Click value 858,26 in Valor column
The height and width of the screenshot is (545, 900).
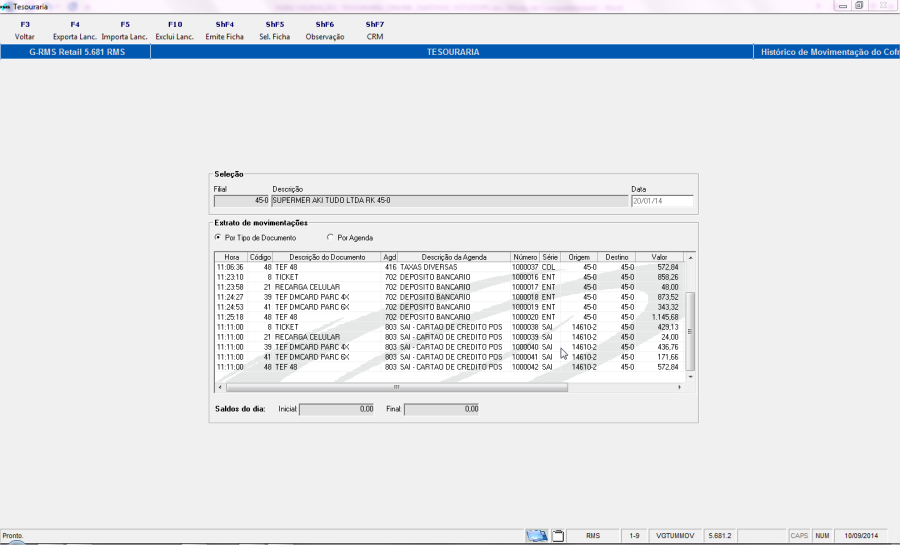tap(668, 277)
